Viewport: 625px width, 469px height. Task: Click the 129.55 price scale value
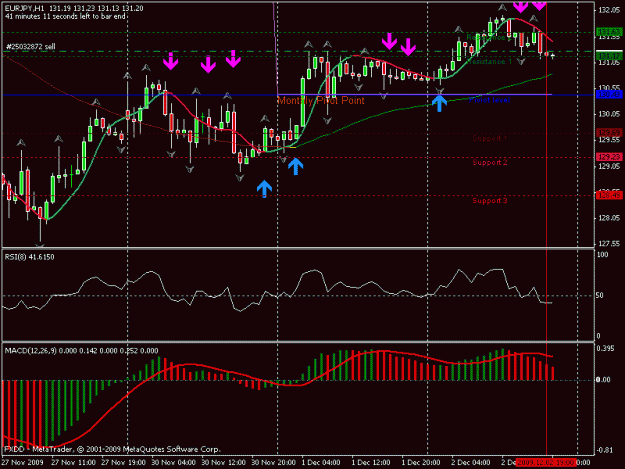[x=609, y=140]
